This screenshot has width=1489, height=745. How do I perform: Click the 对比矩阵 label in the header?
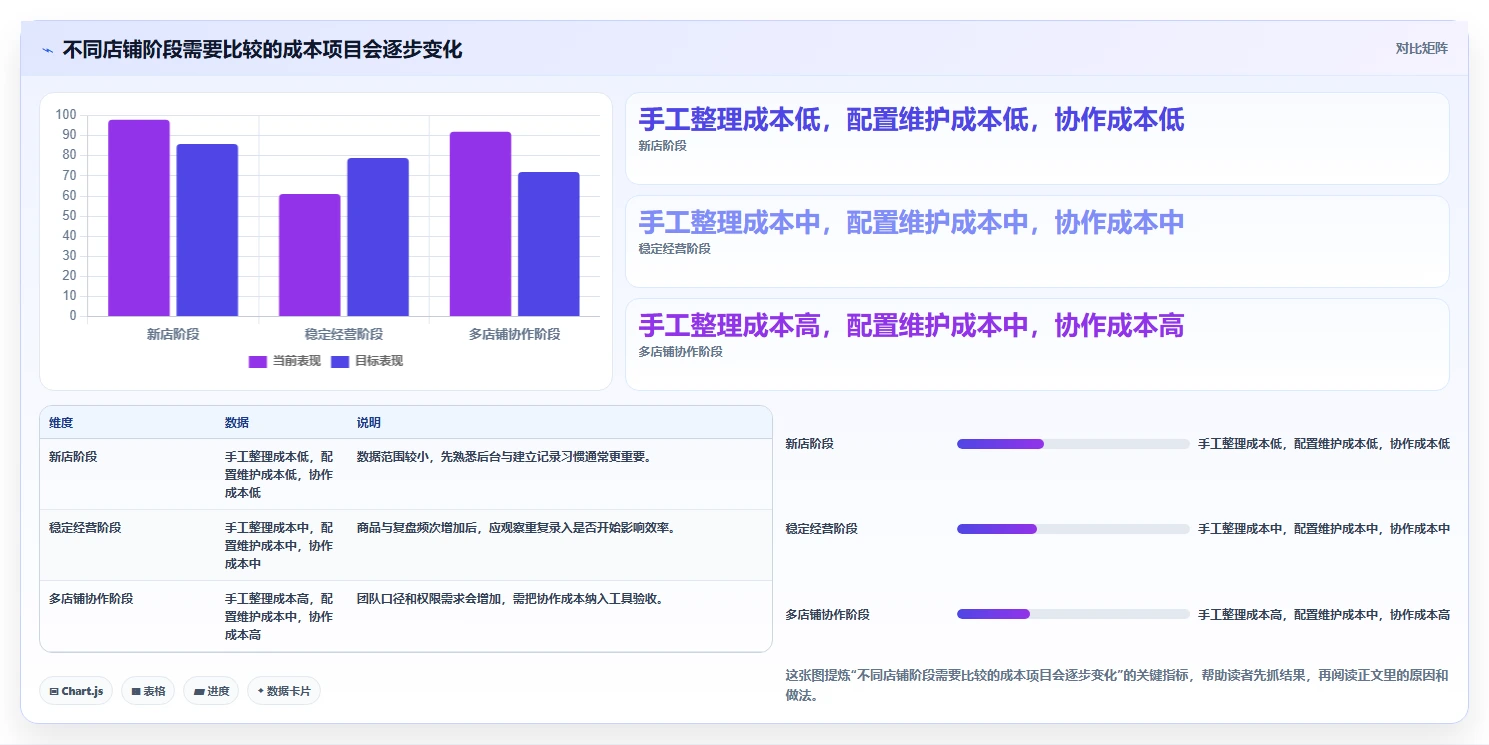click(1421, 48)
